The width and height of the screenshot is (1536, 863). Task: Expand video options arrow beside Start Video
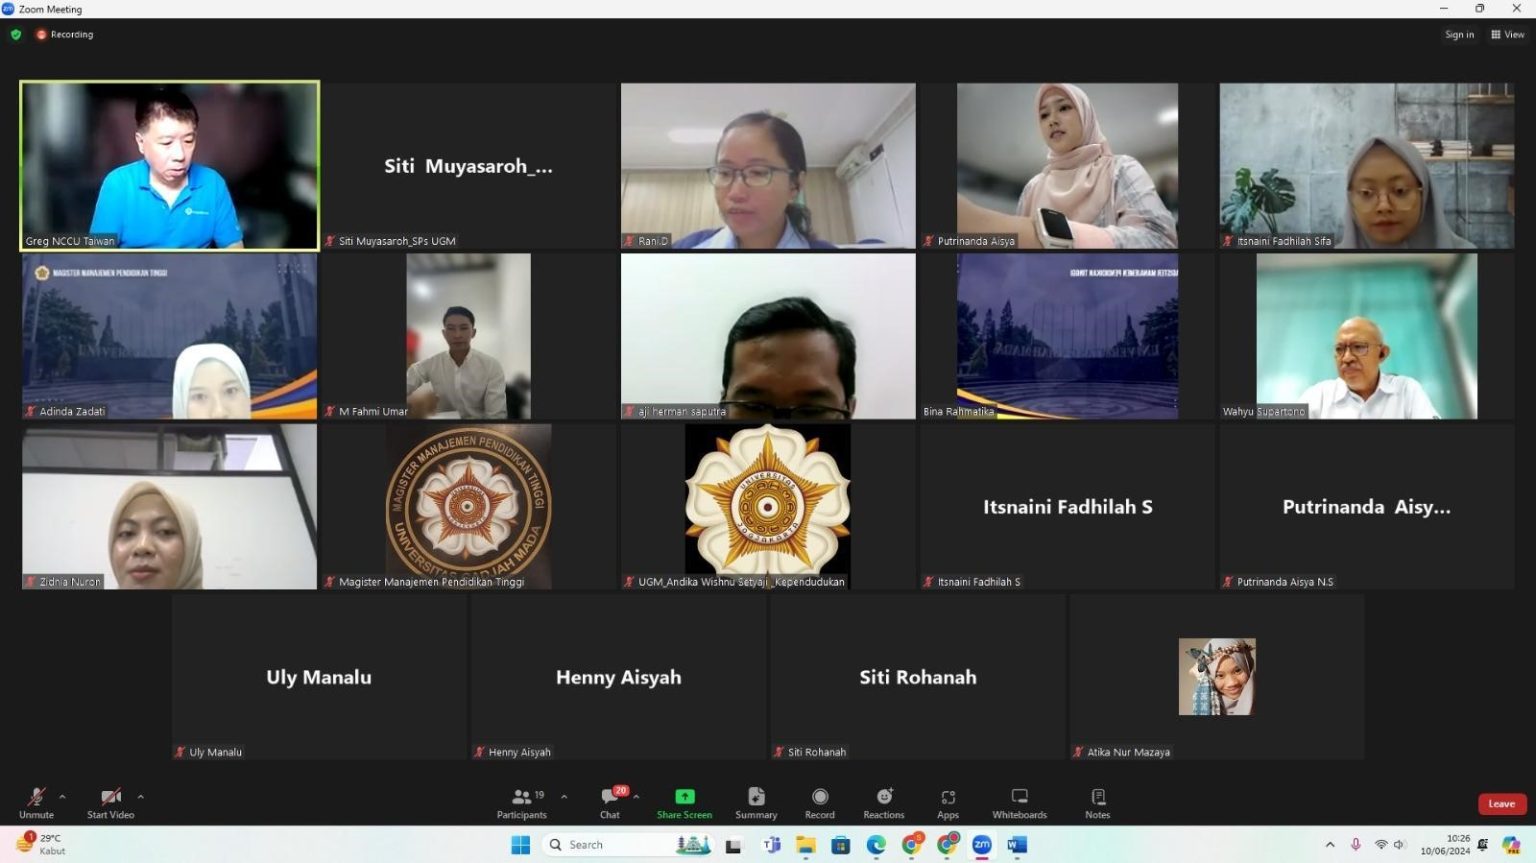[x=140, y=797]
